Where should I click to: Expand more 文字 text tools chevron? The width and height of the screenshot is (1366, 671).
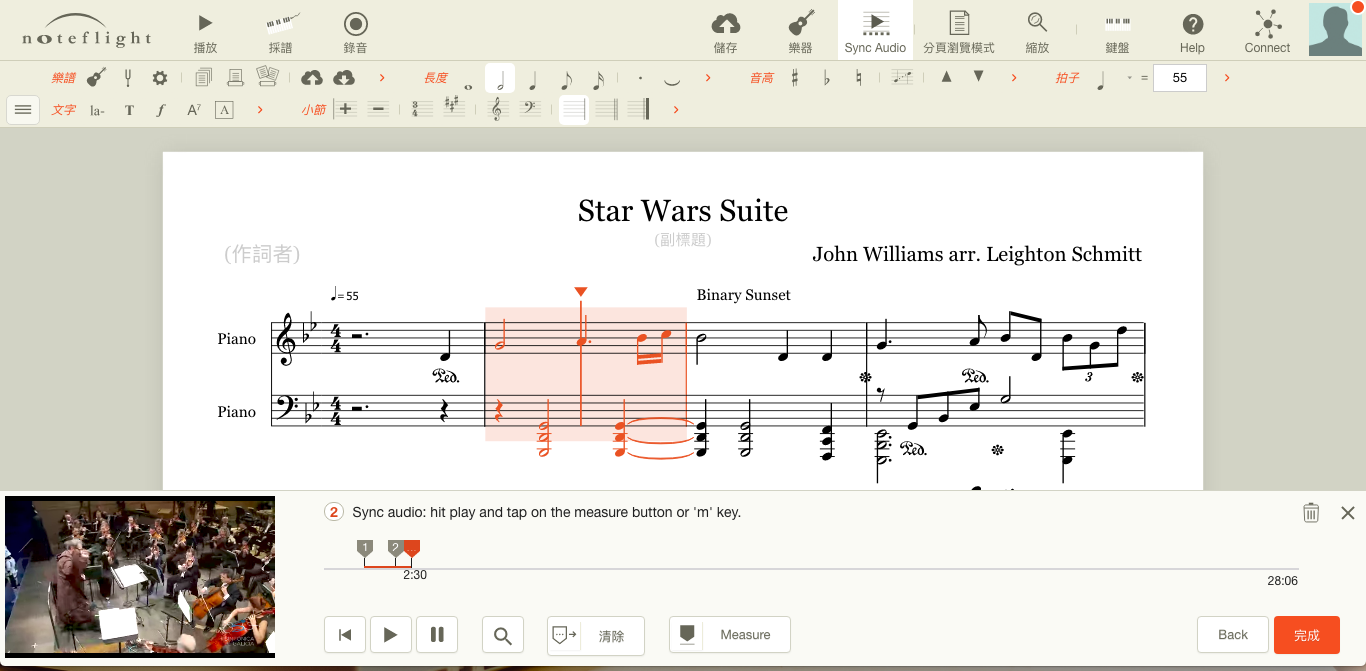point(260,110)
